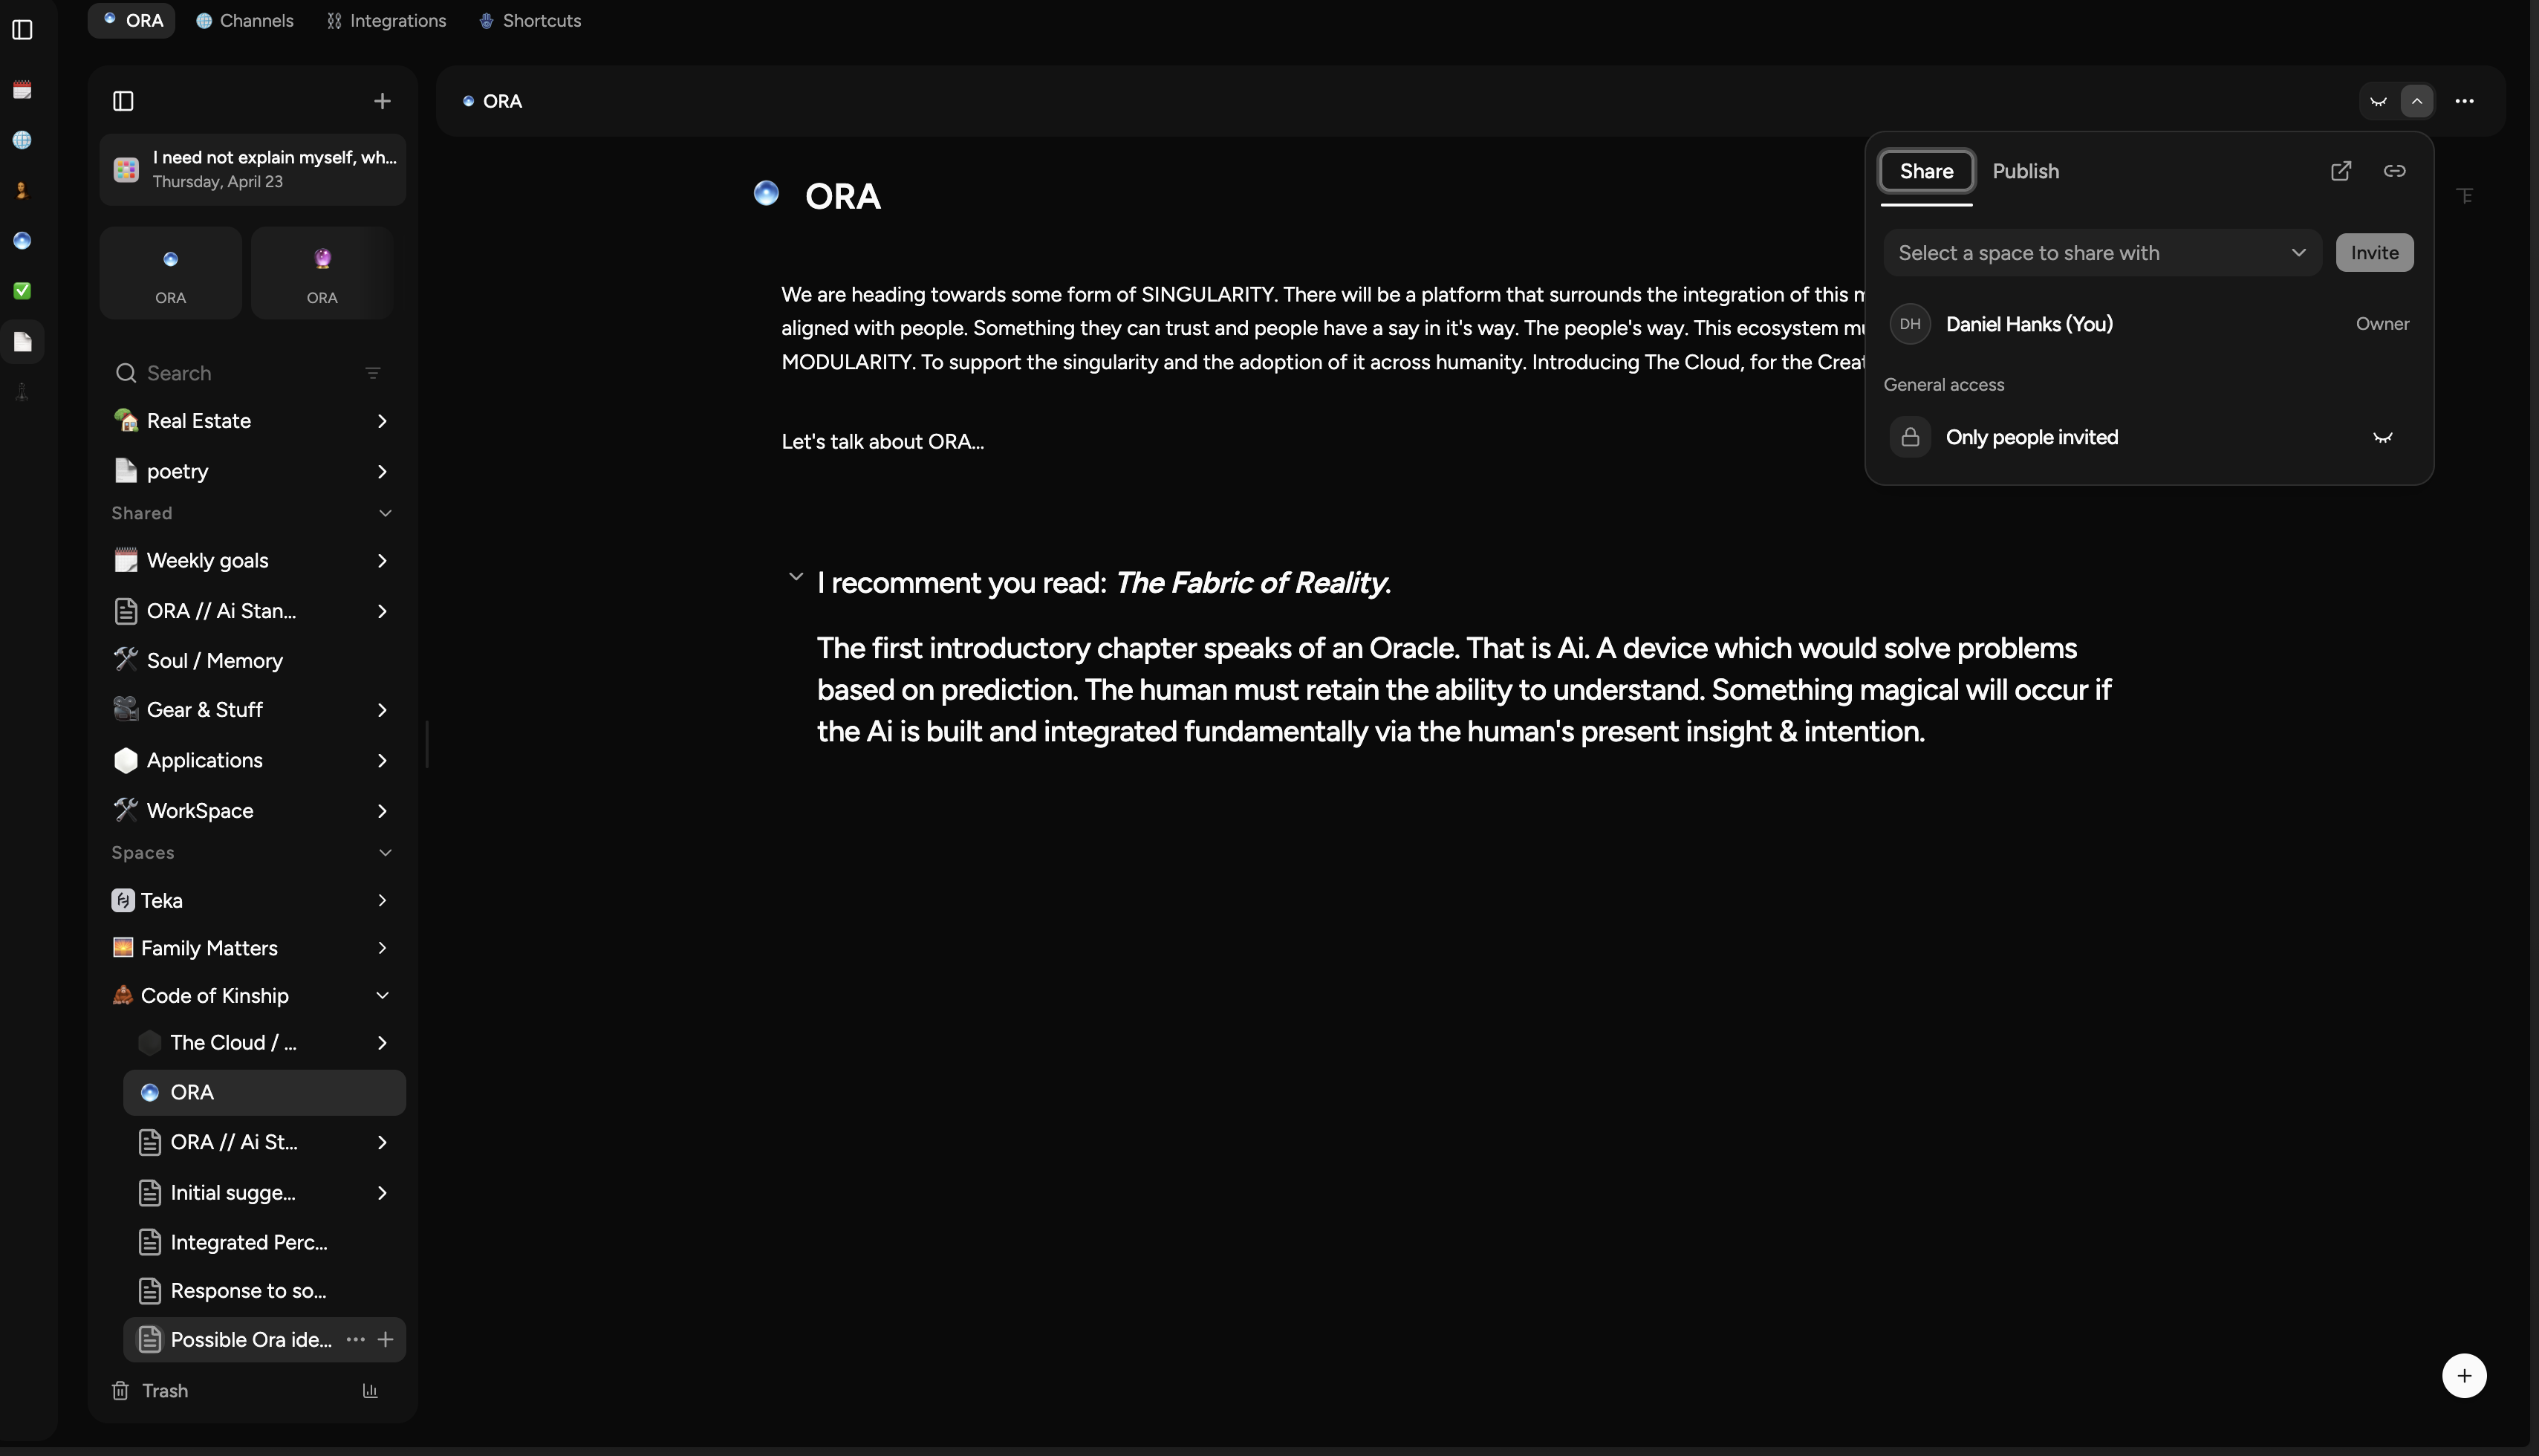
Task: Collapse the Fabric of Reality toggle heading
Action: 795,577
